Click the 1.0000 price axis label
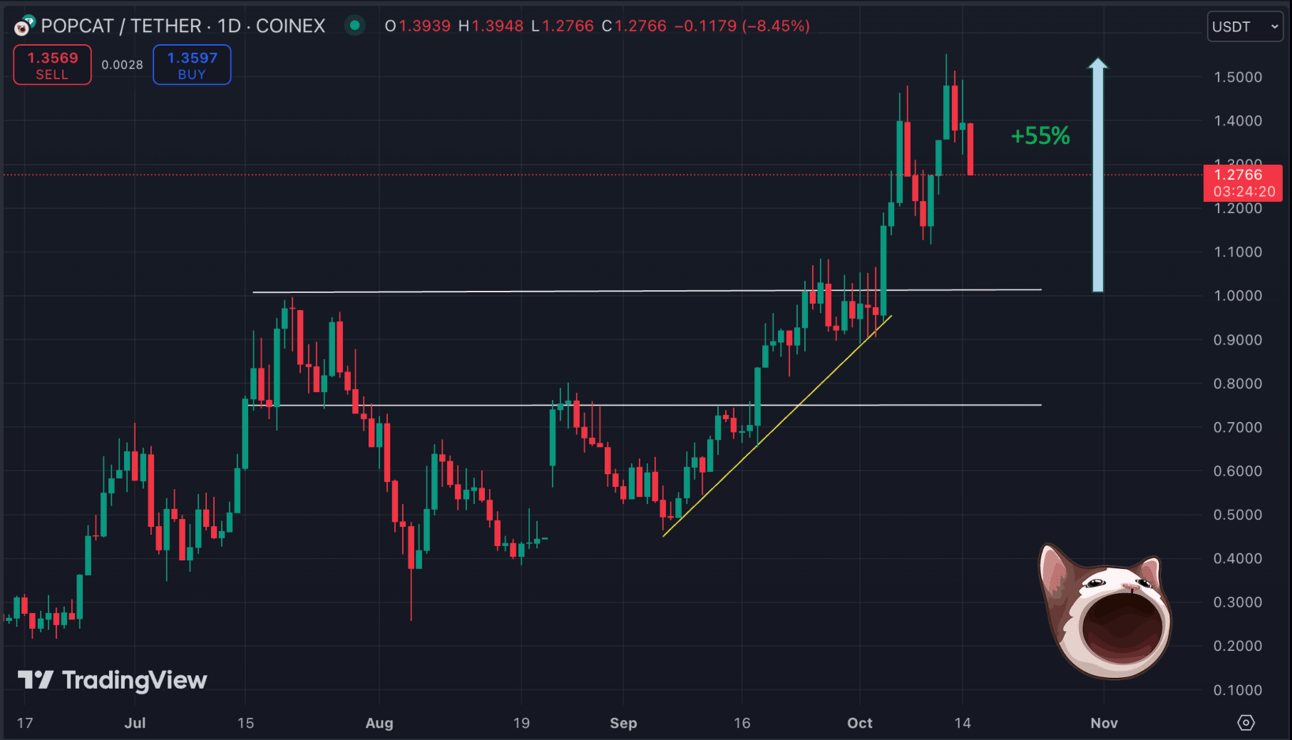Image resolution: width=1292 pixels, height=740 pixels. point(1237,296)
